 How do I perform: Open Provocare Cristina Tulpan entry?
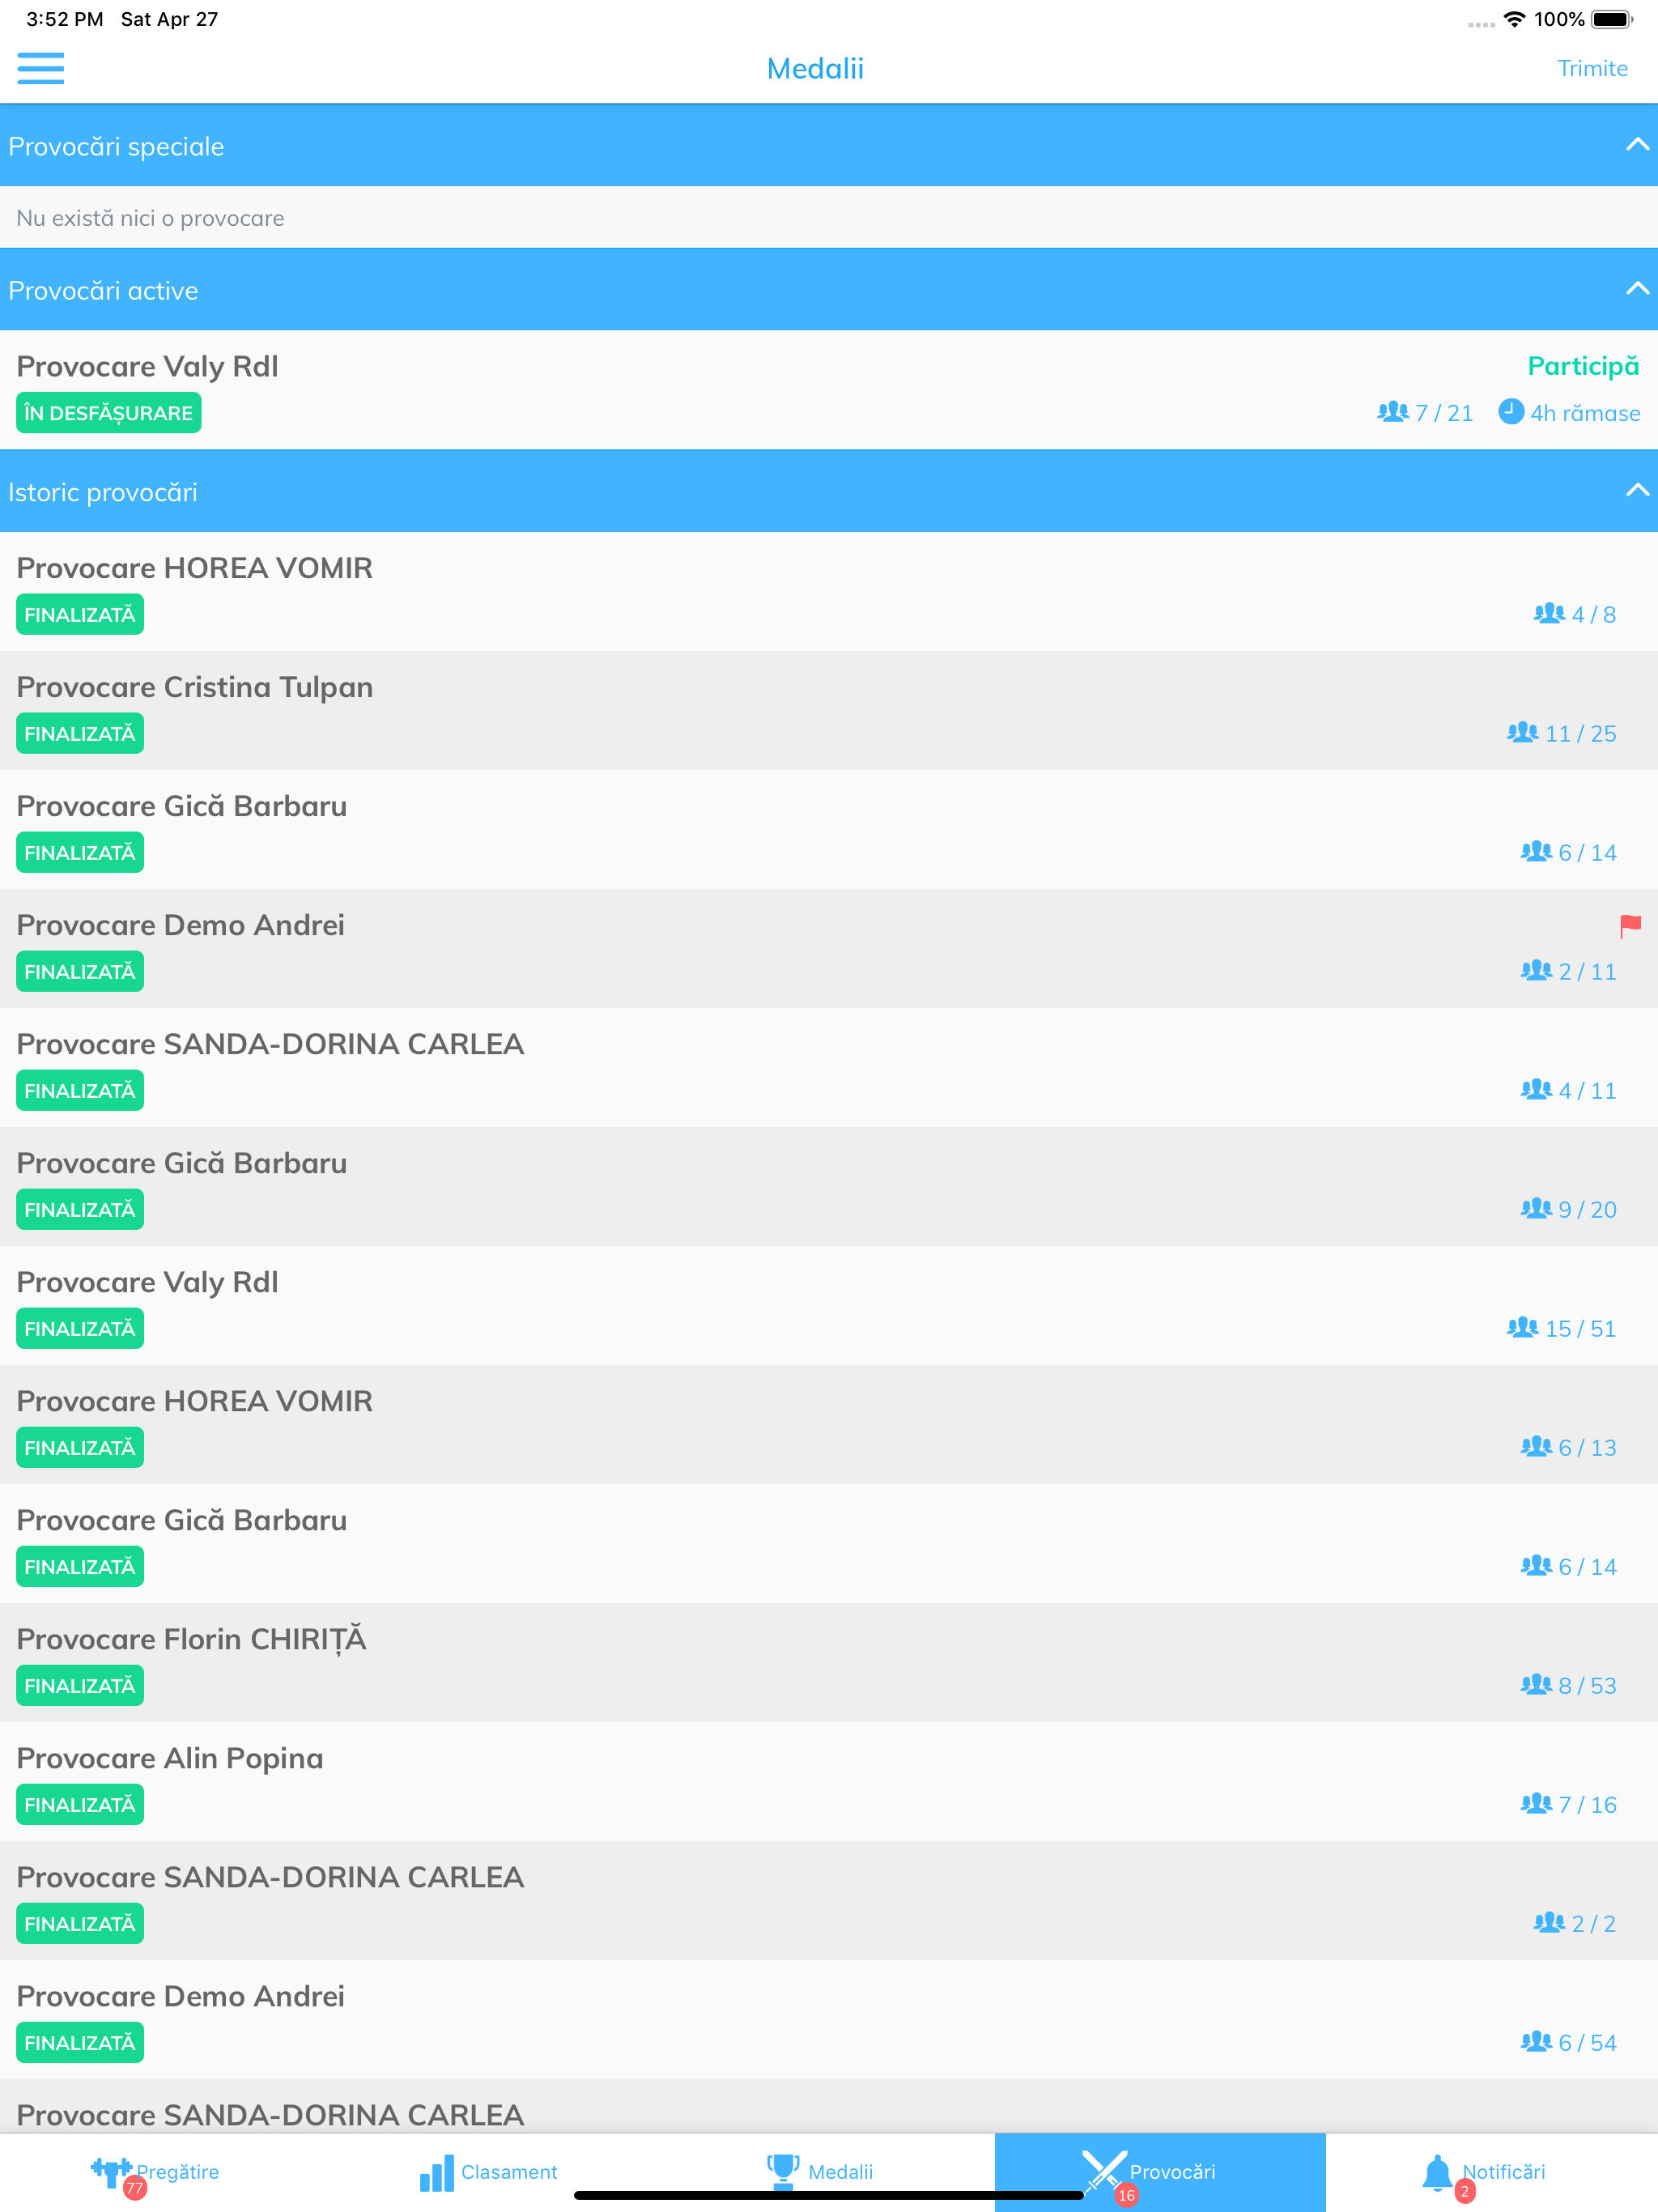click(829, 710)
